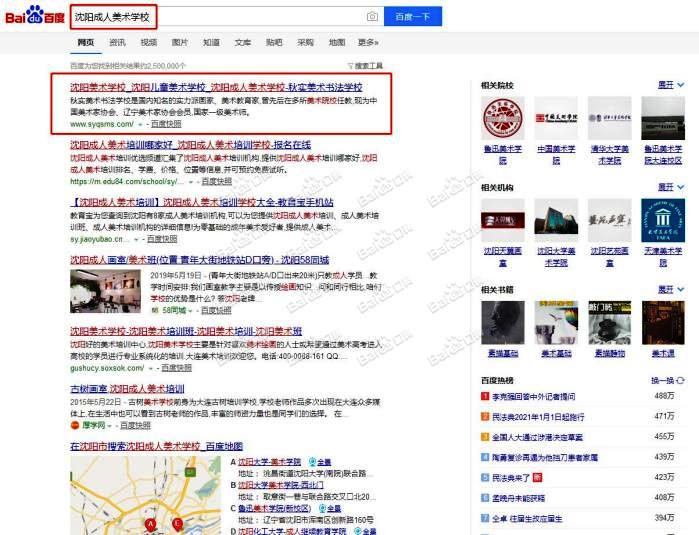Viewport: 699px width, 535px height.
Task: Open 全景 panorama for 鲁迅美术学院(新校区)
Action: pyautogui.click(x=330, y=508)
